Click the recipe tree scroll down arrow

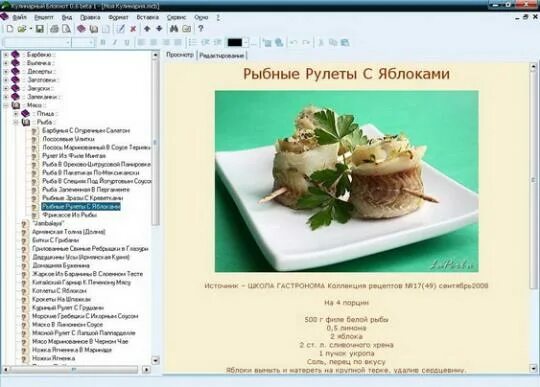click(155, 360)
